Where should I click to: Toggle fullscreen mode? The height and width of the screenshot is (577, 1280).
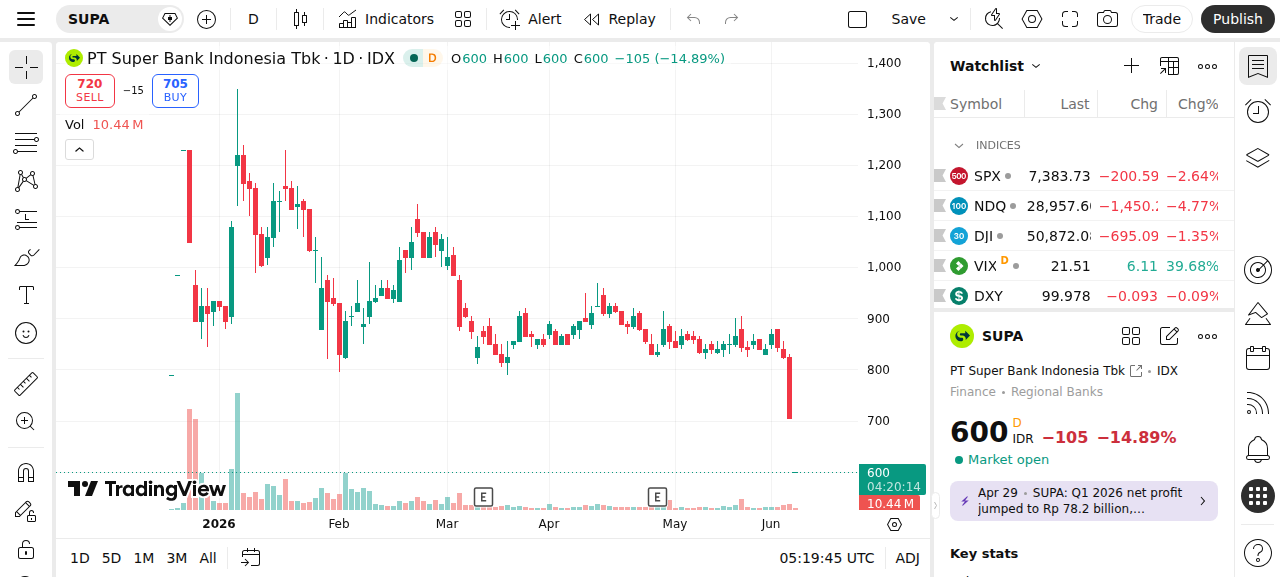(x=1070, y=19)
